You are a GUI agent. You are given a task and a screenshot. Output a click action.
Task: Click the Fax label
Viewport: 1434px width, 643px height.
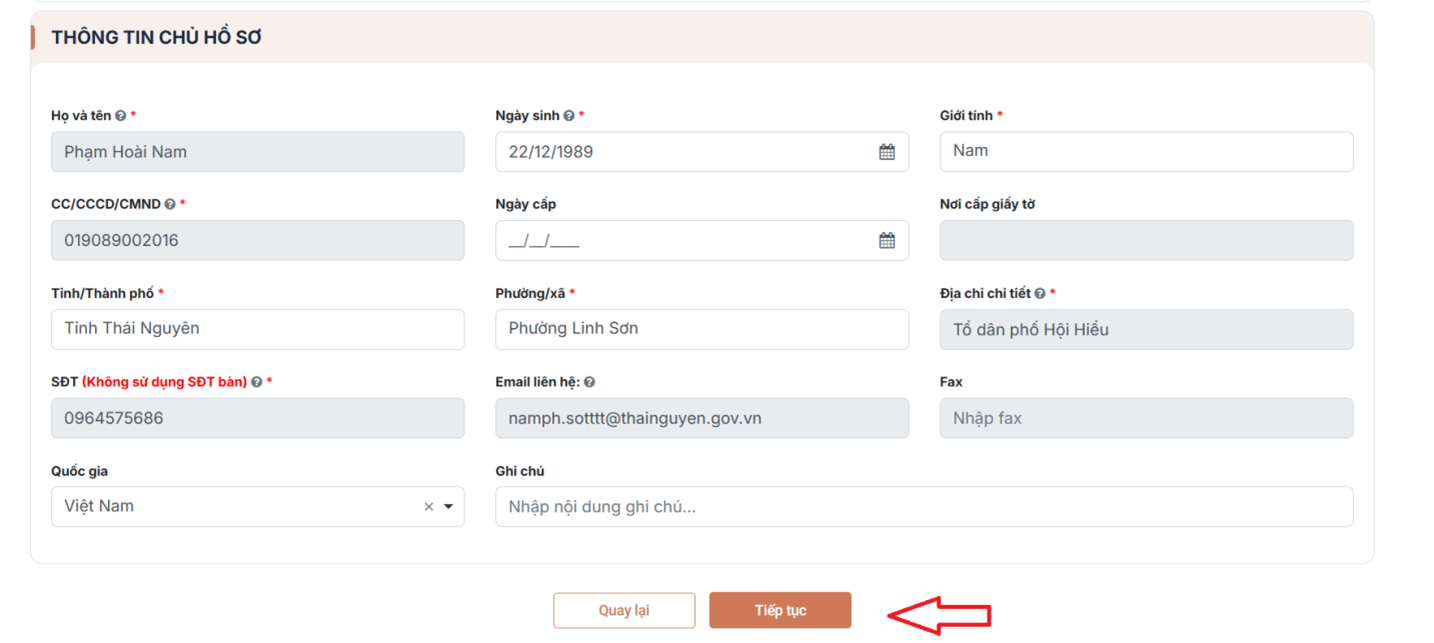[x=951, y=382]
